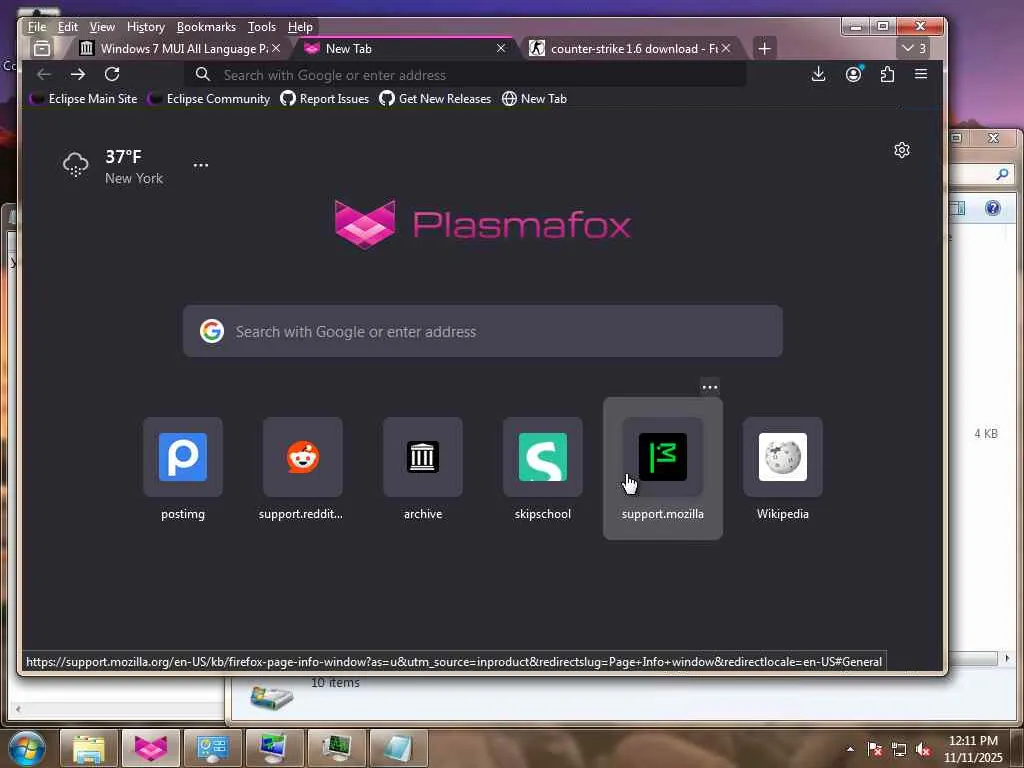Image resolution: width=1024 pixels, height=768 pixels.
Task: Open new tab page settings gear
Action: pyautogui.click(x=902, y=150)
